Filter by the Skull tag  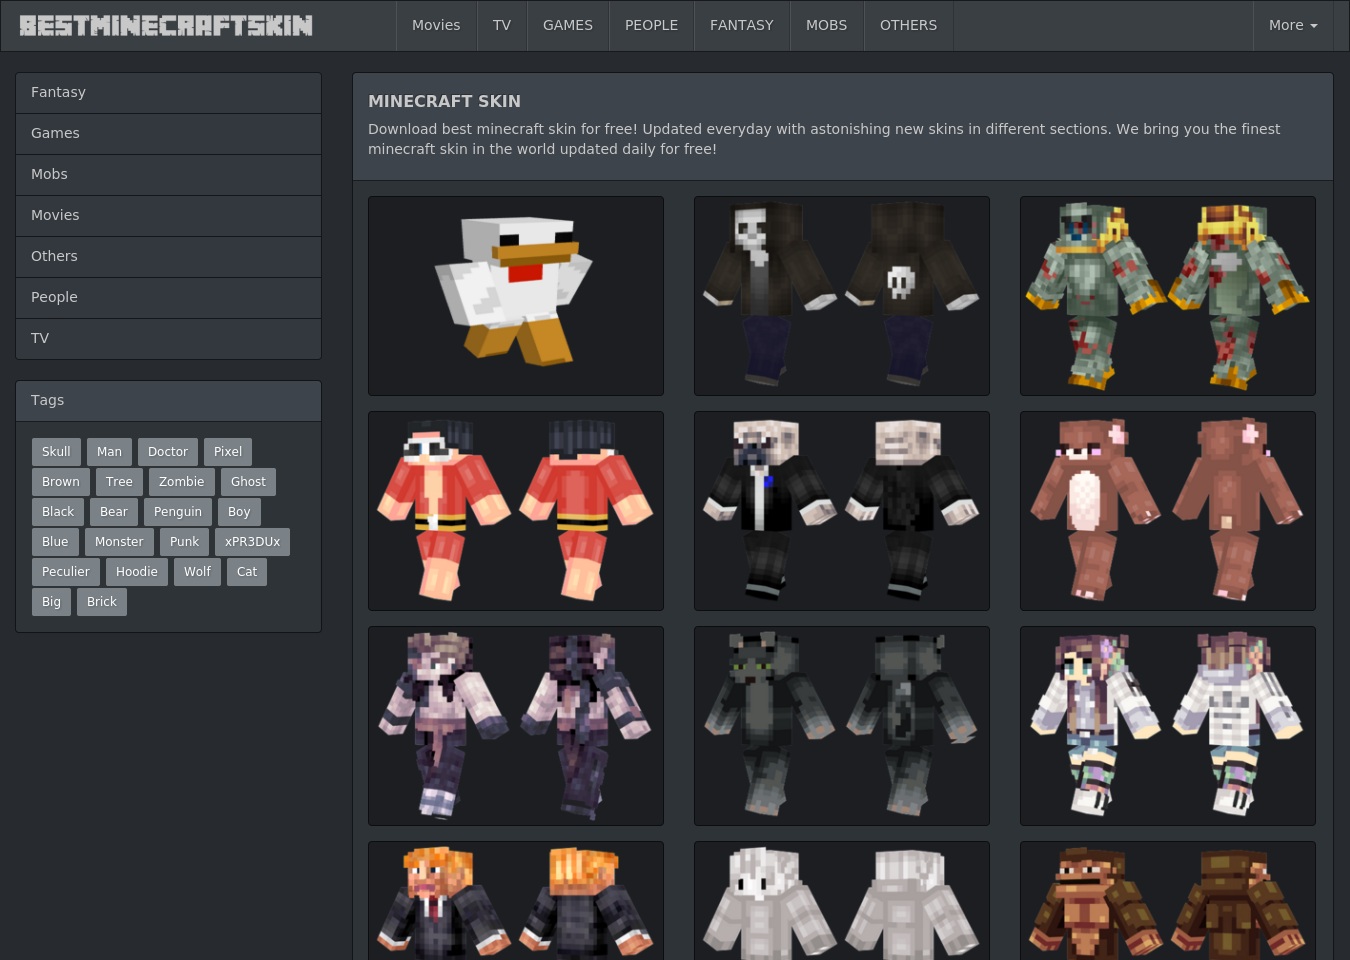pos(56,452)
